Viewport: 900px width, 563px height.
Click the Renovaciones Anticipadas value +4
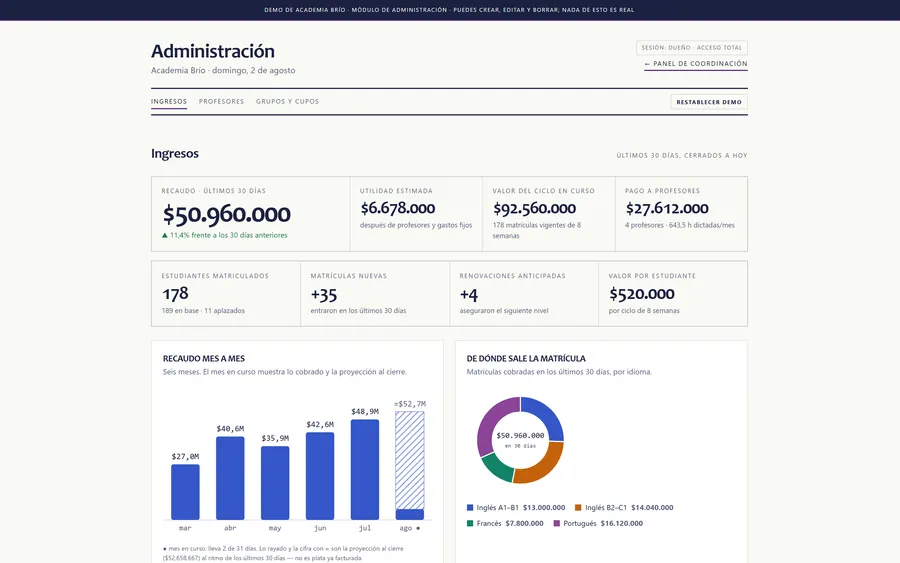[469, 295]
